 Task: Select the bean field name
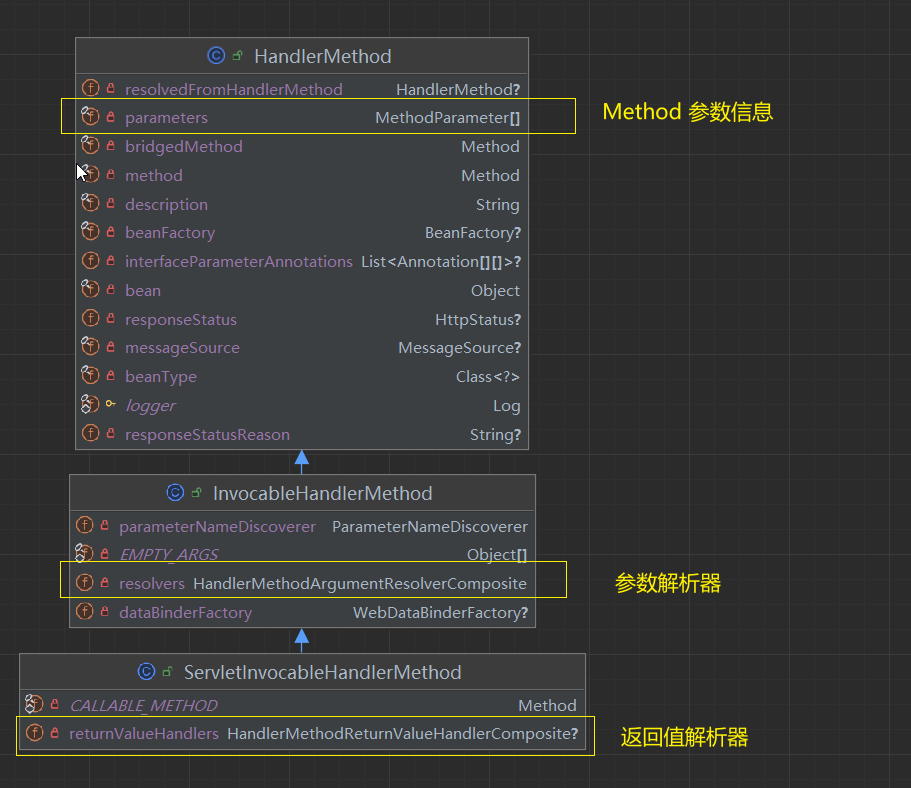coord(143,291)
